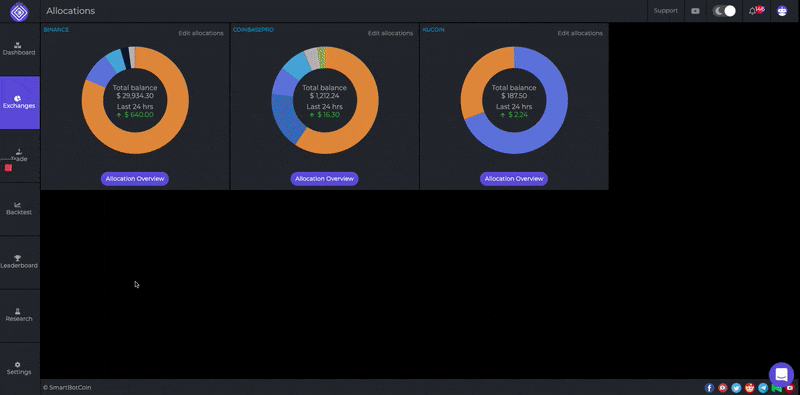Click the © SmartBotCoin footer text

pyautogui.click(x=67, y=388)
